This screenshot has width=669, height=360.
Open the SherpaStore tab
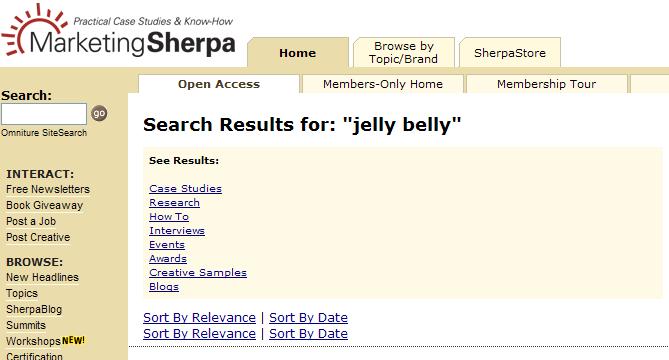click(510, 53)
